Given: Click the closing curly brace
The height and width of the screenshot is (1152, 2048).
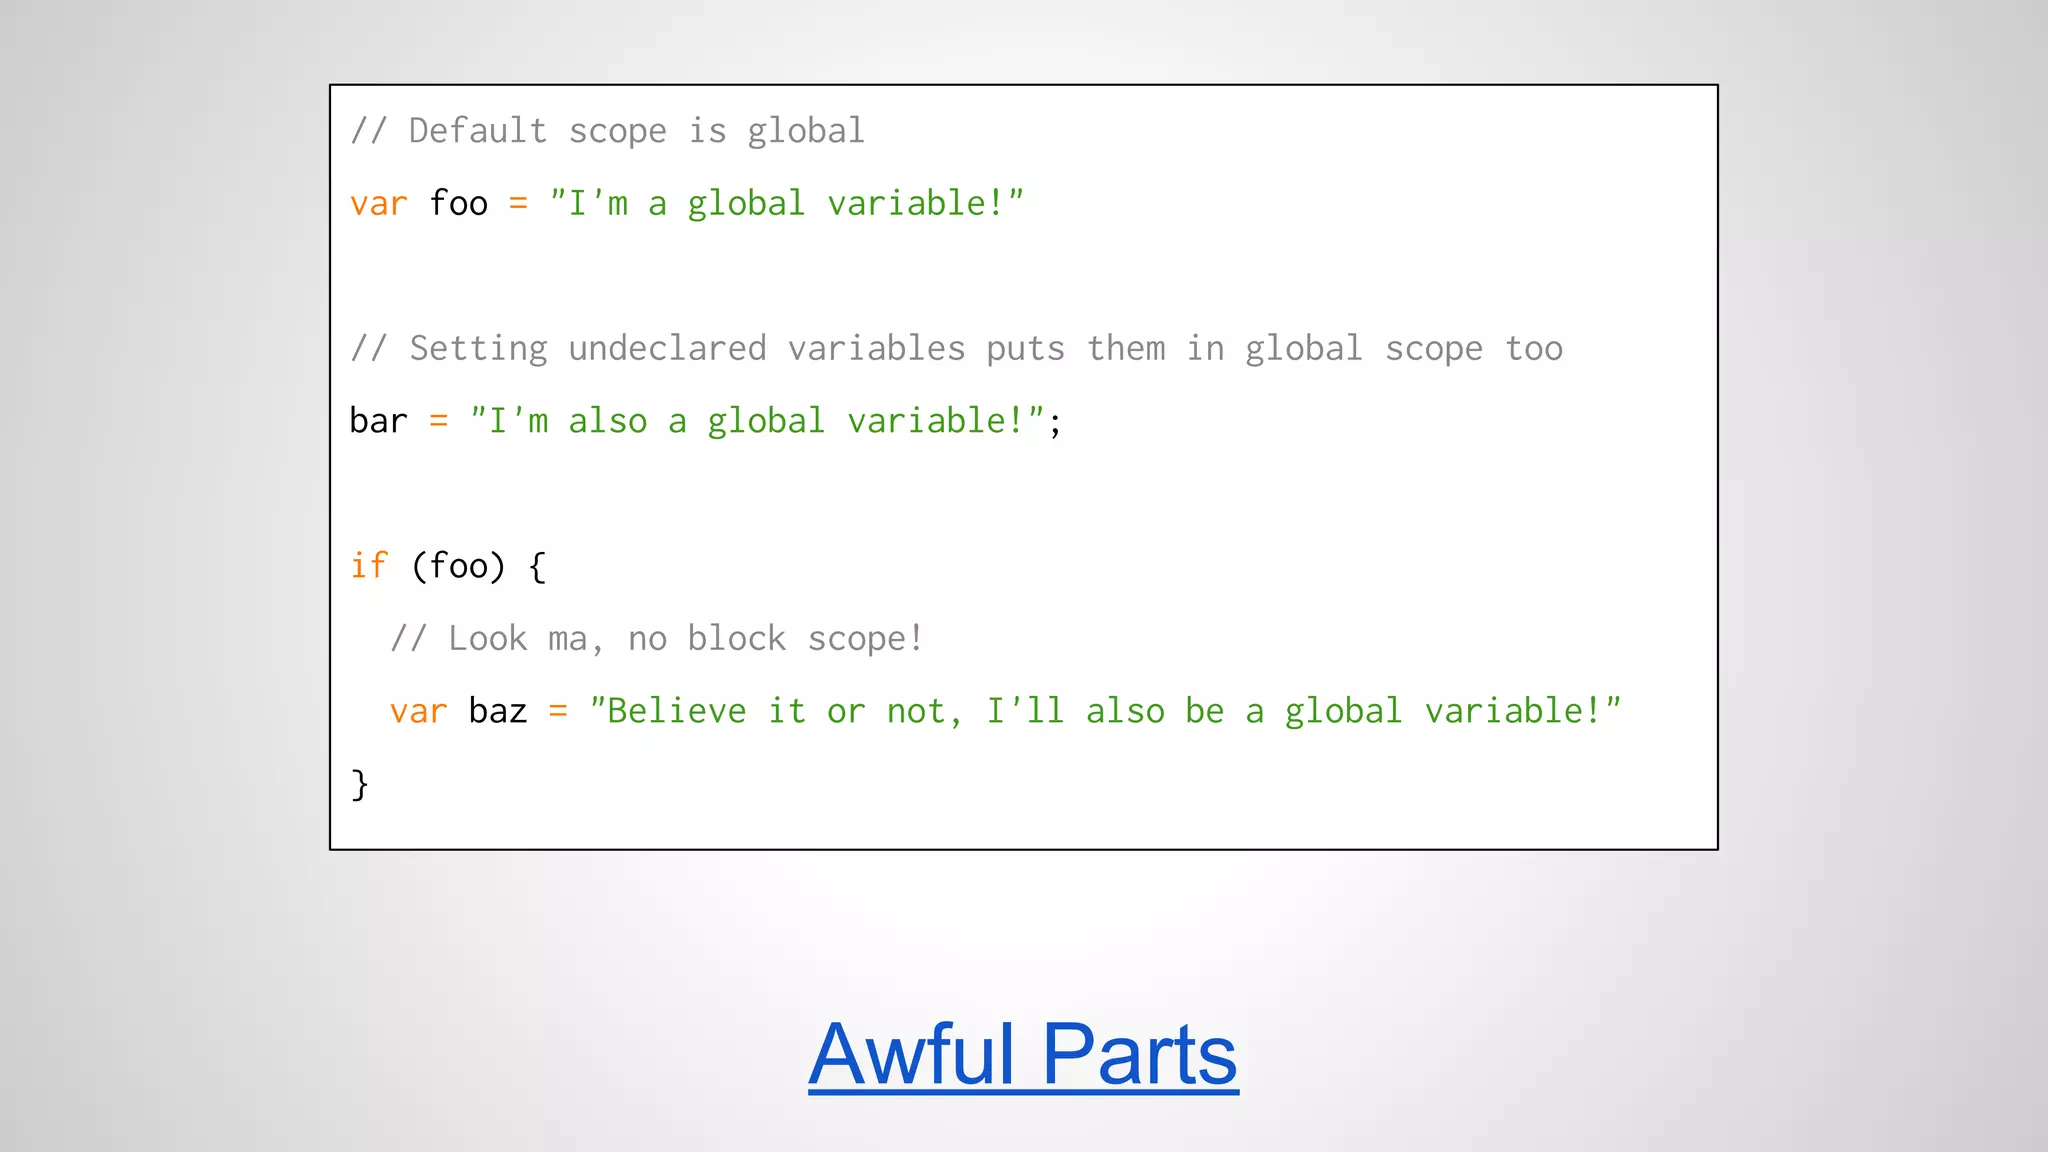Looking at the screenshot, I should pos(360,784).
